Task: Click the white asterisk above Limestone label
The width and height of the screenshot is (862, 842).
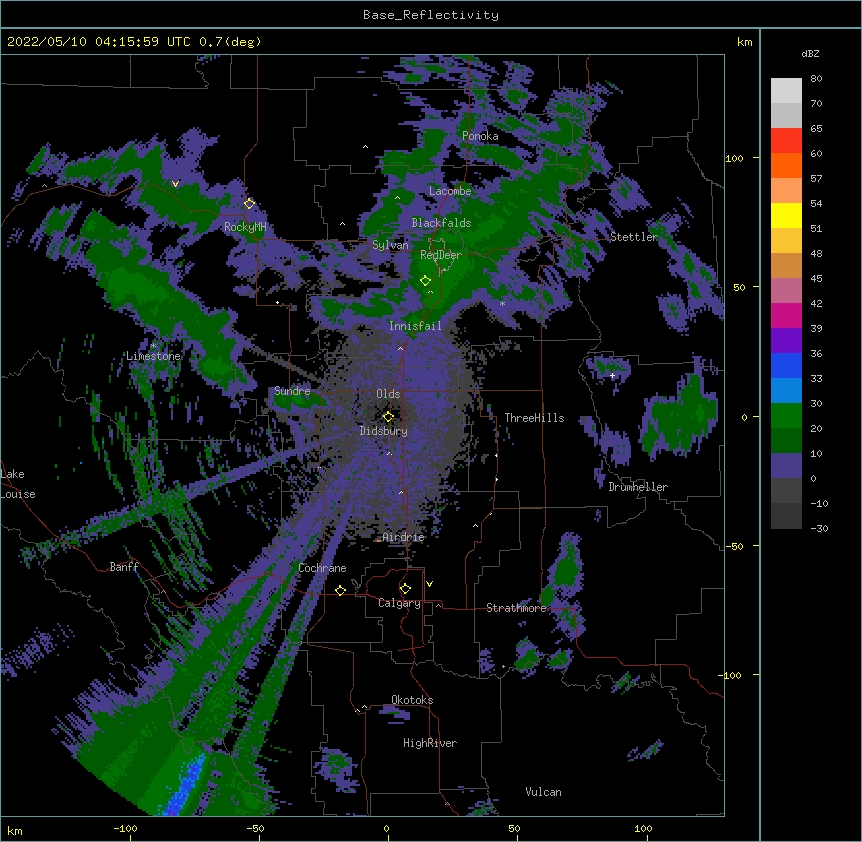Action: point(153,346)
